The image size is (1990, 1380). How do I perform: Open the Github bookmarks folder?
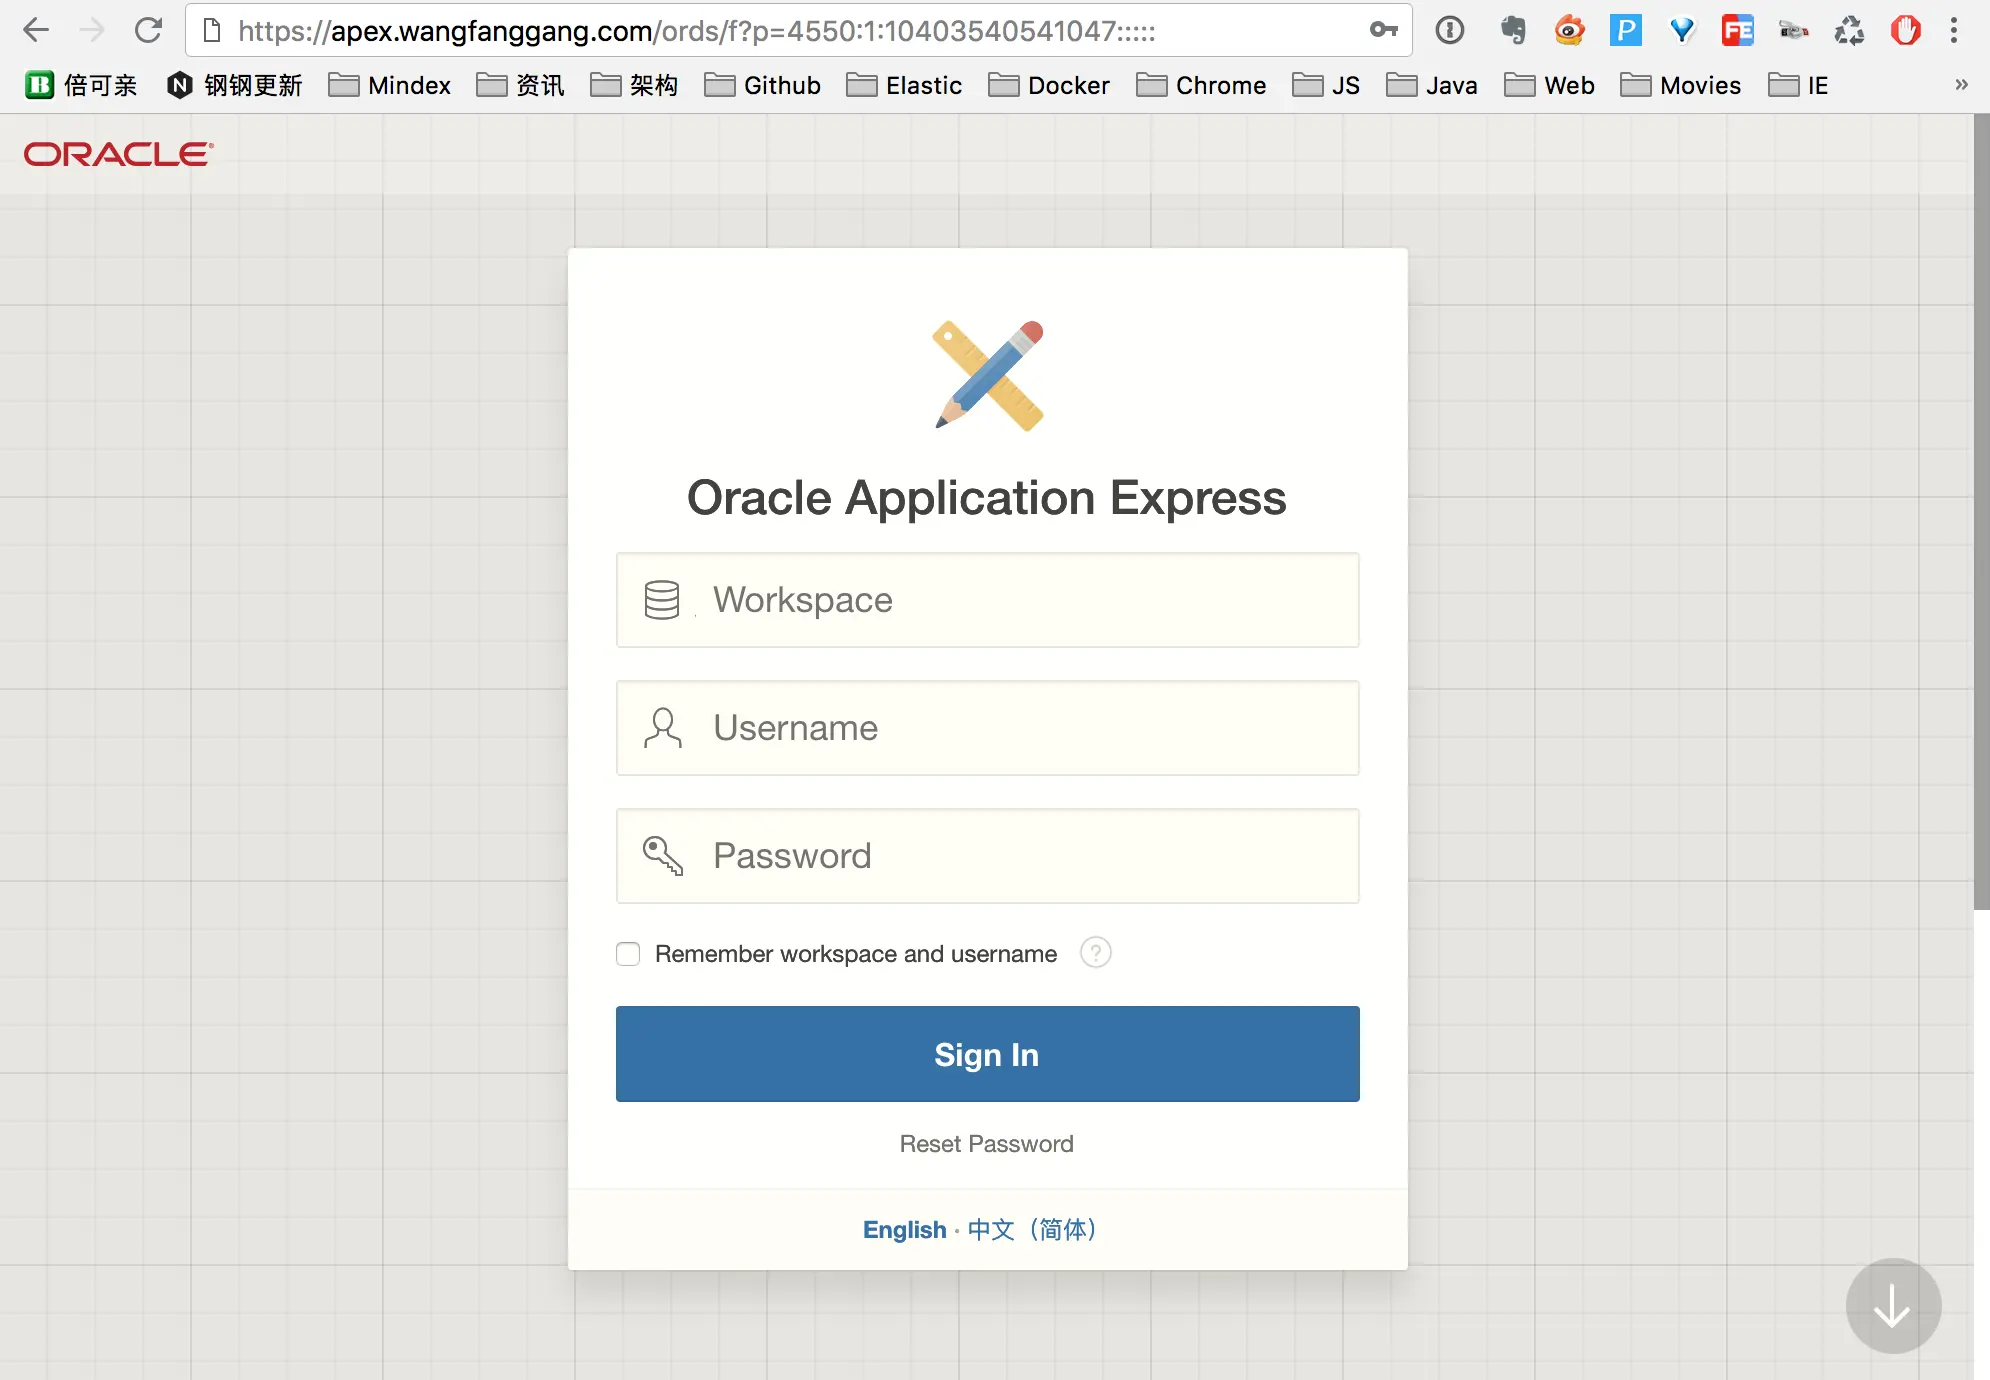tap(763, 85)
